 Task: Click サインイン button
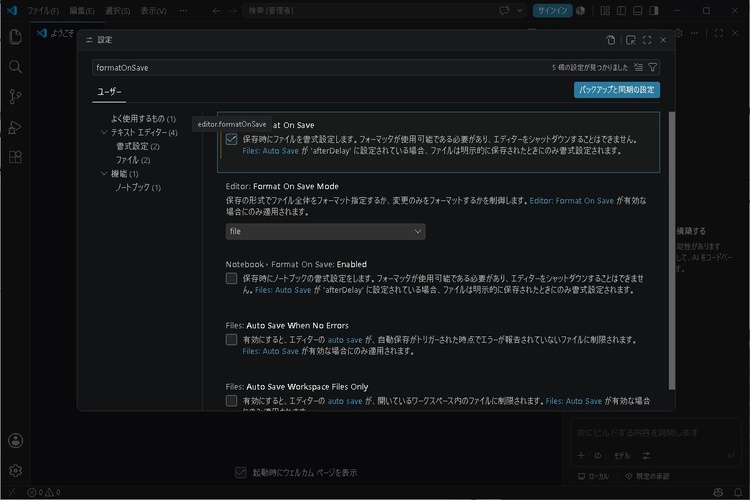pos(552,11)
